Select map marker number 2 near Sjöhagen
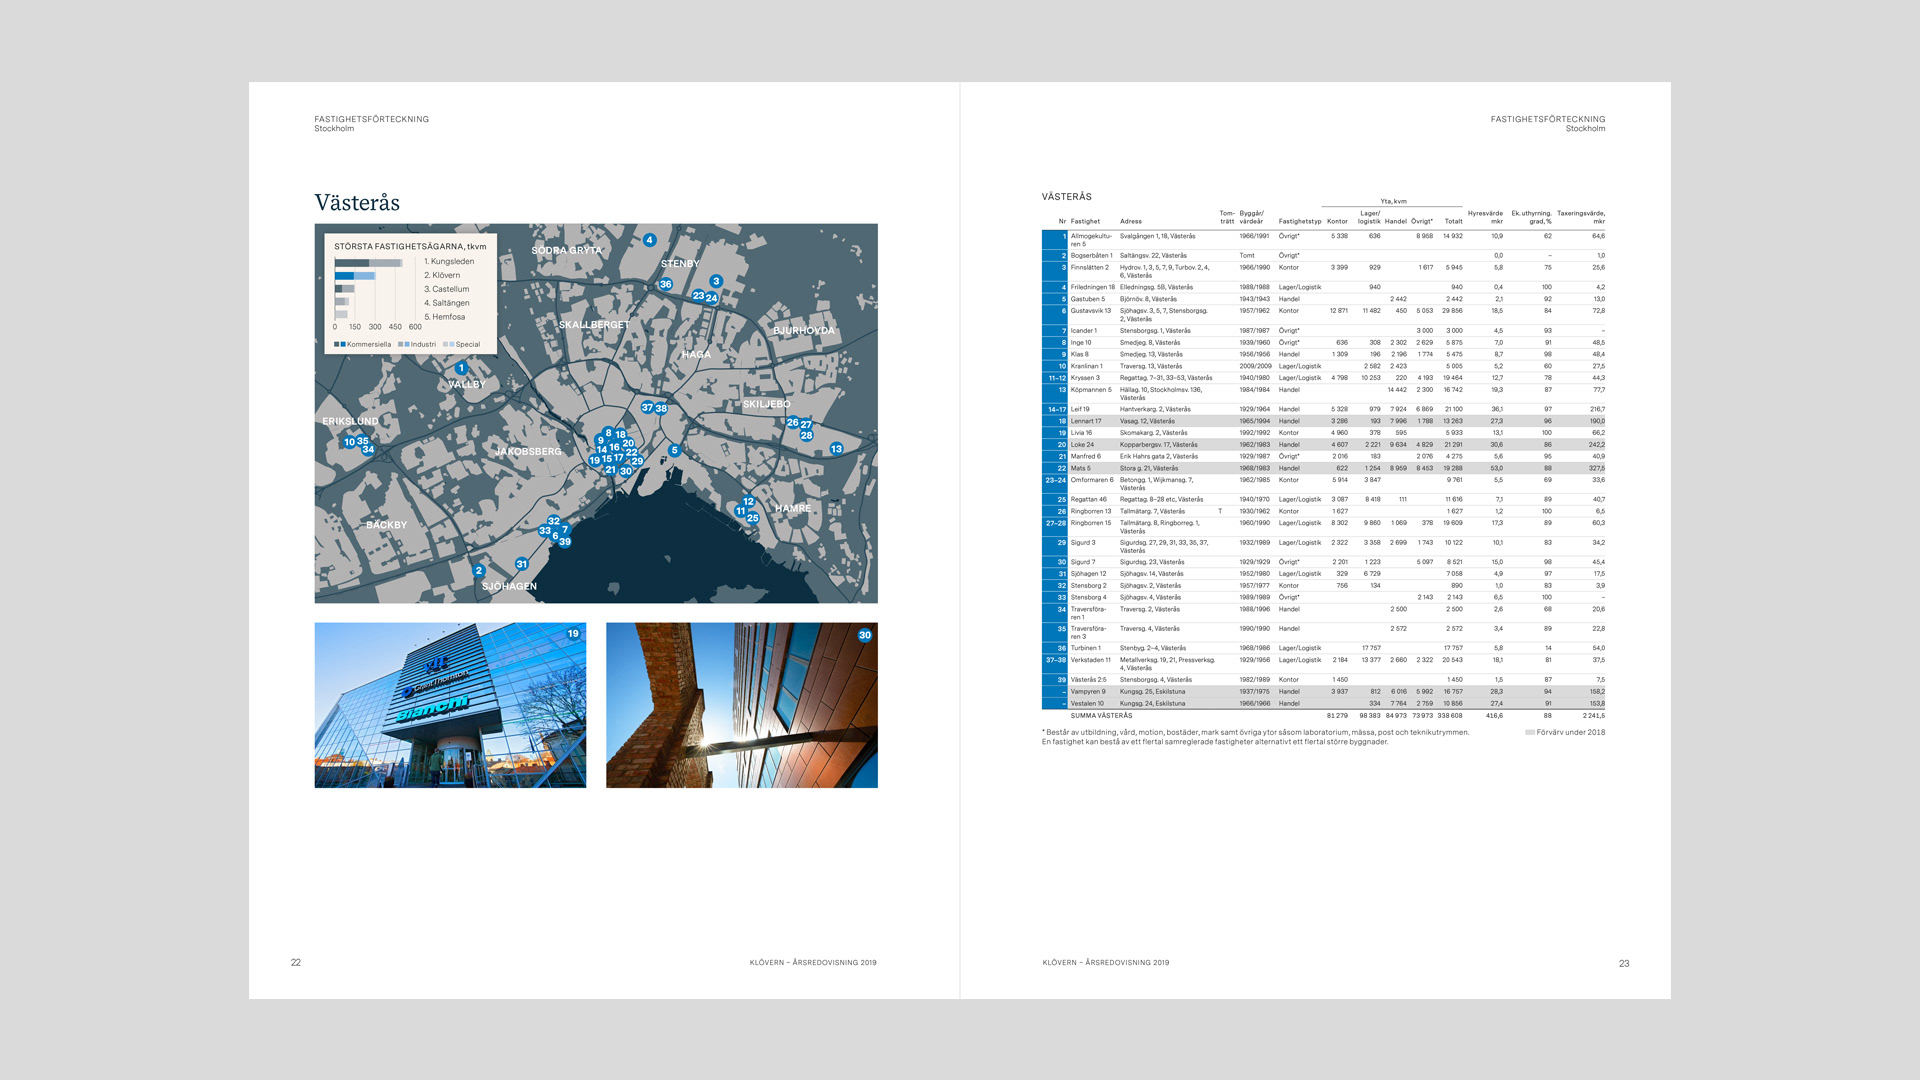 (479, 570)
